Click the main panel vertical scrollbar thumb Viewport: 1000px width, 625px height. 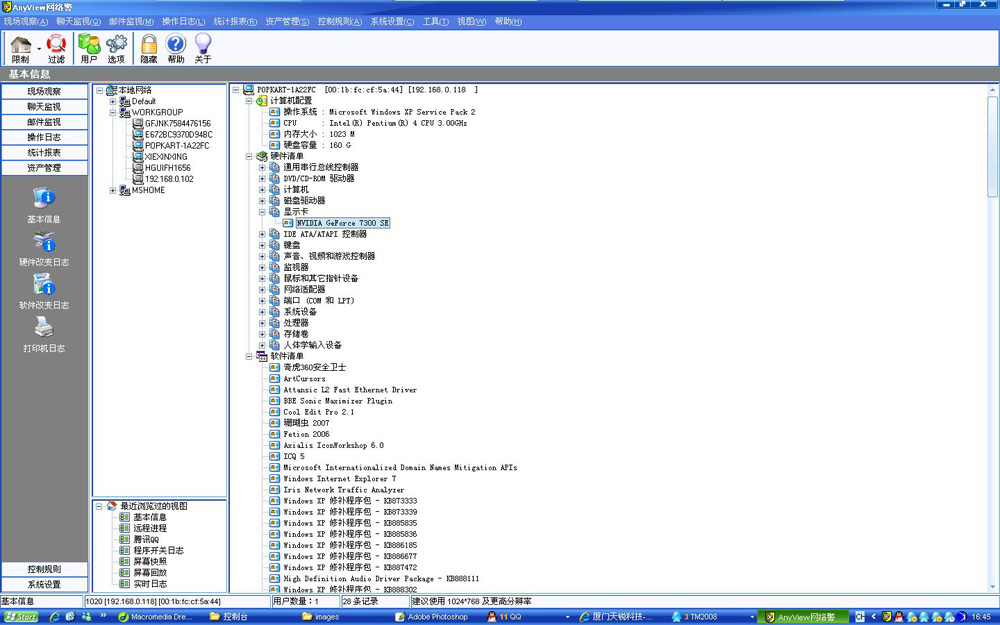[992, 147]
